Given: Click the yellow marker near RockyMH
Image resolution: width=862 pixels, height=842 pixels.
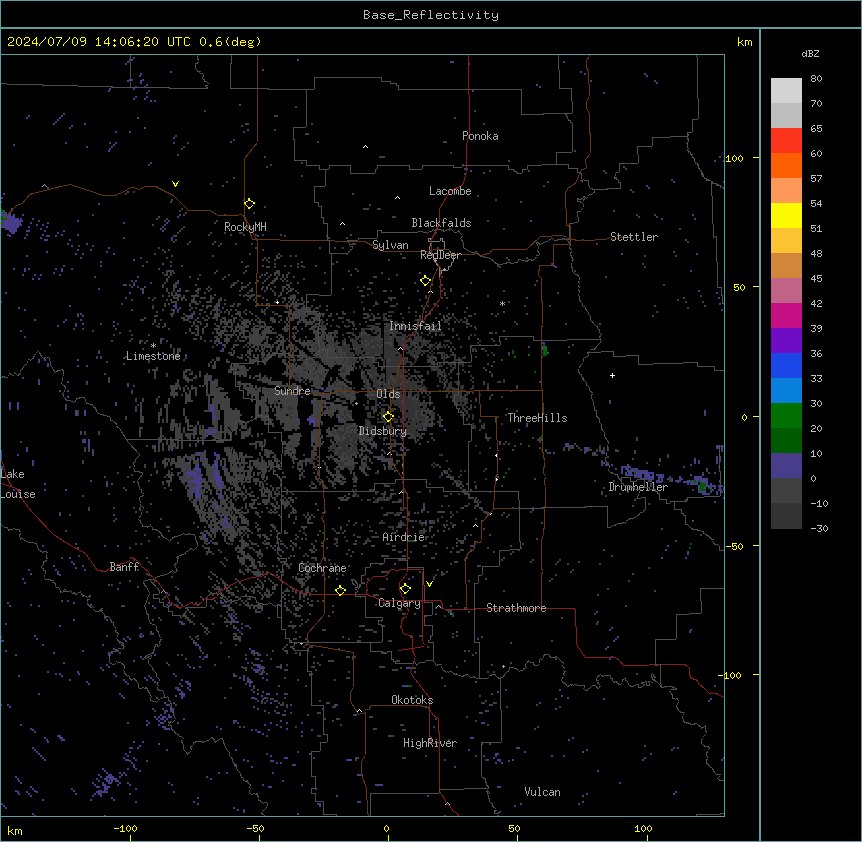Looking at the screenshot, I should [x=249, y=204].
